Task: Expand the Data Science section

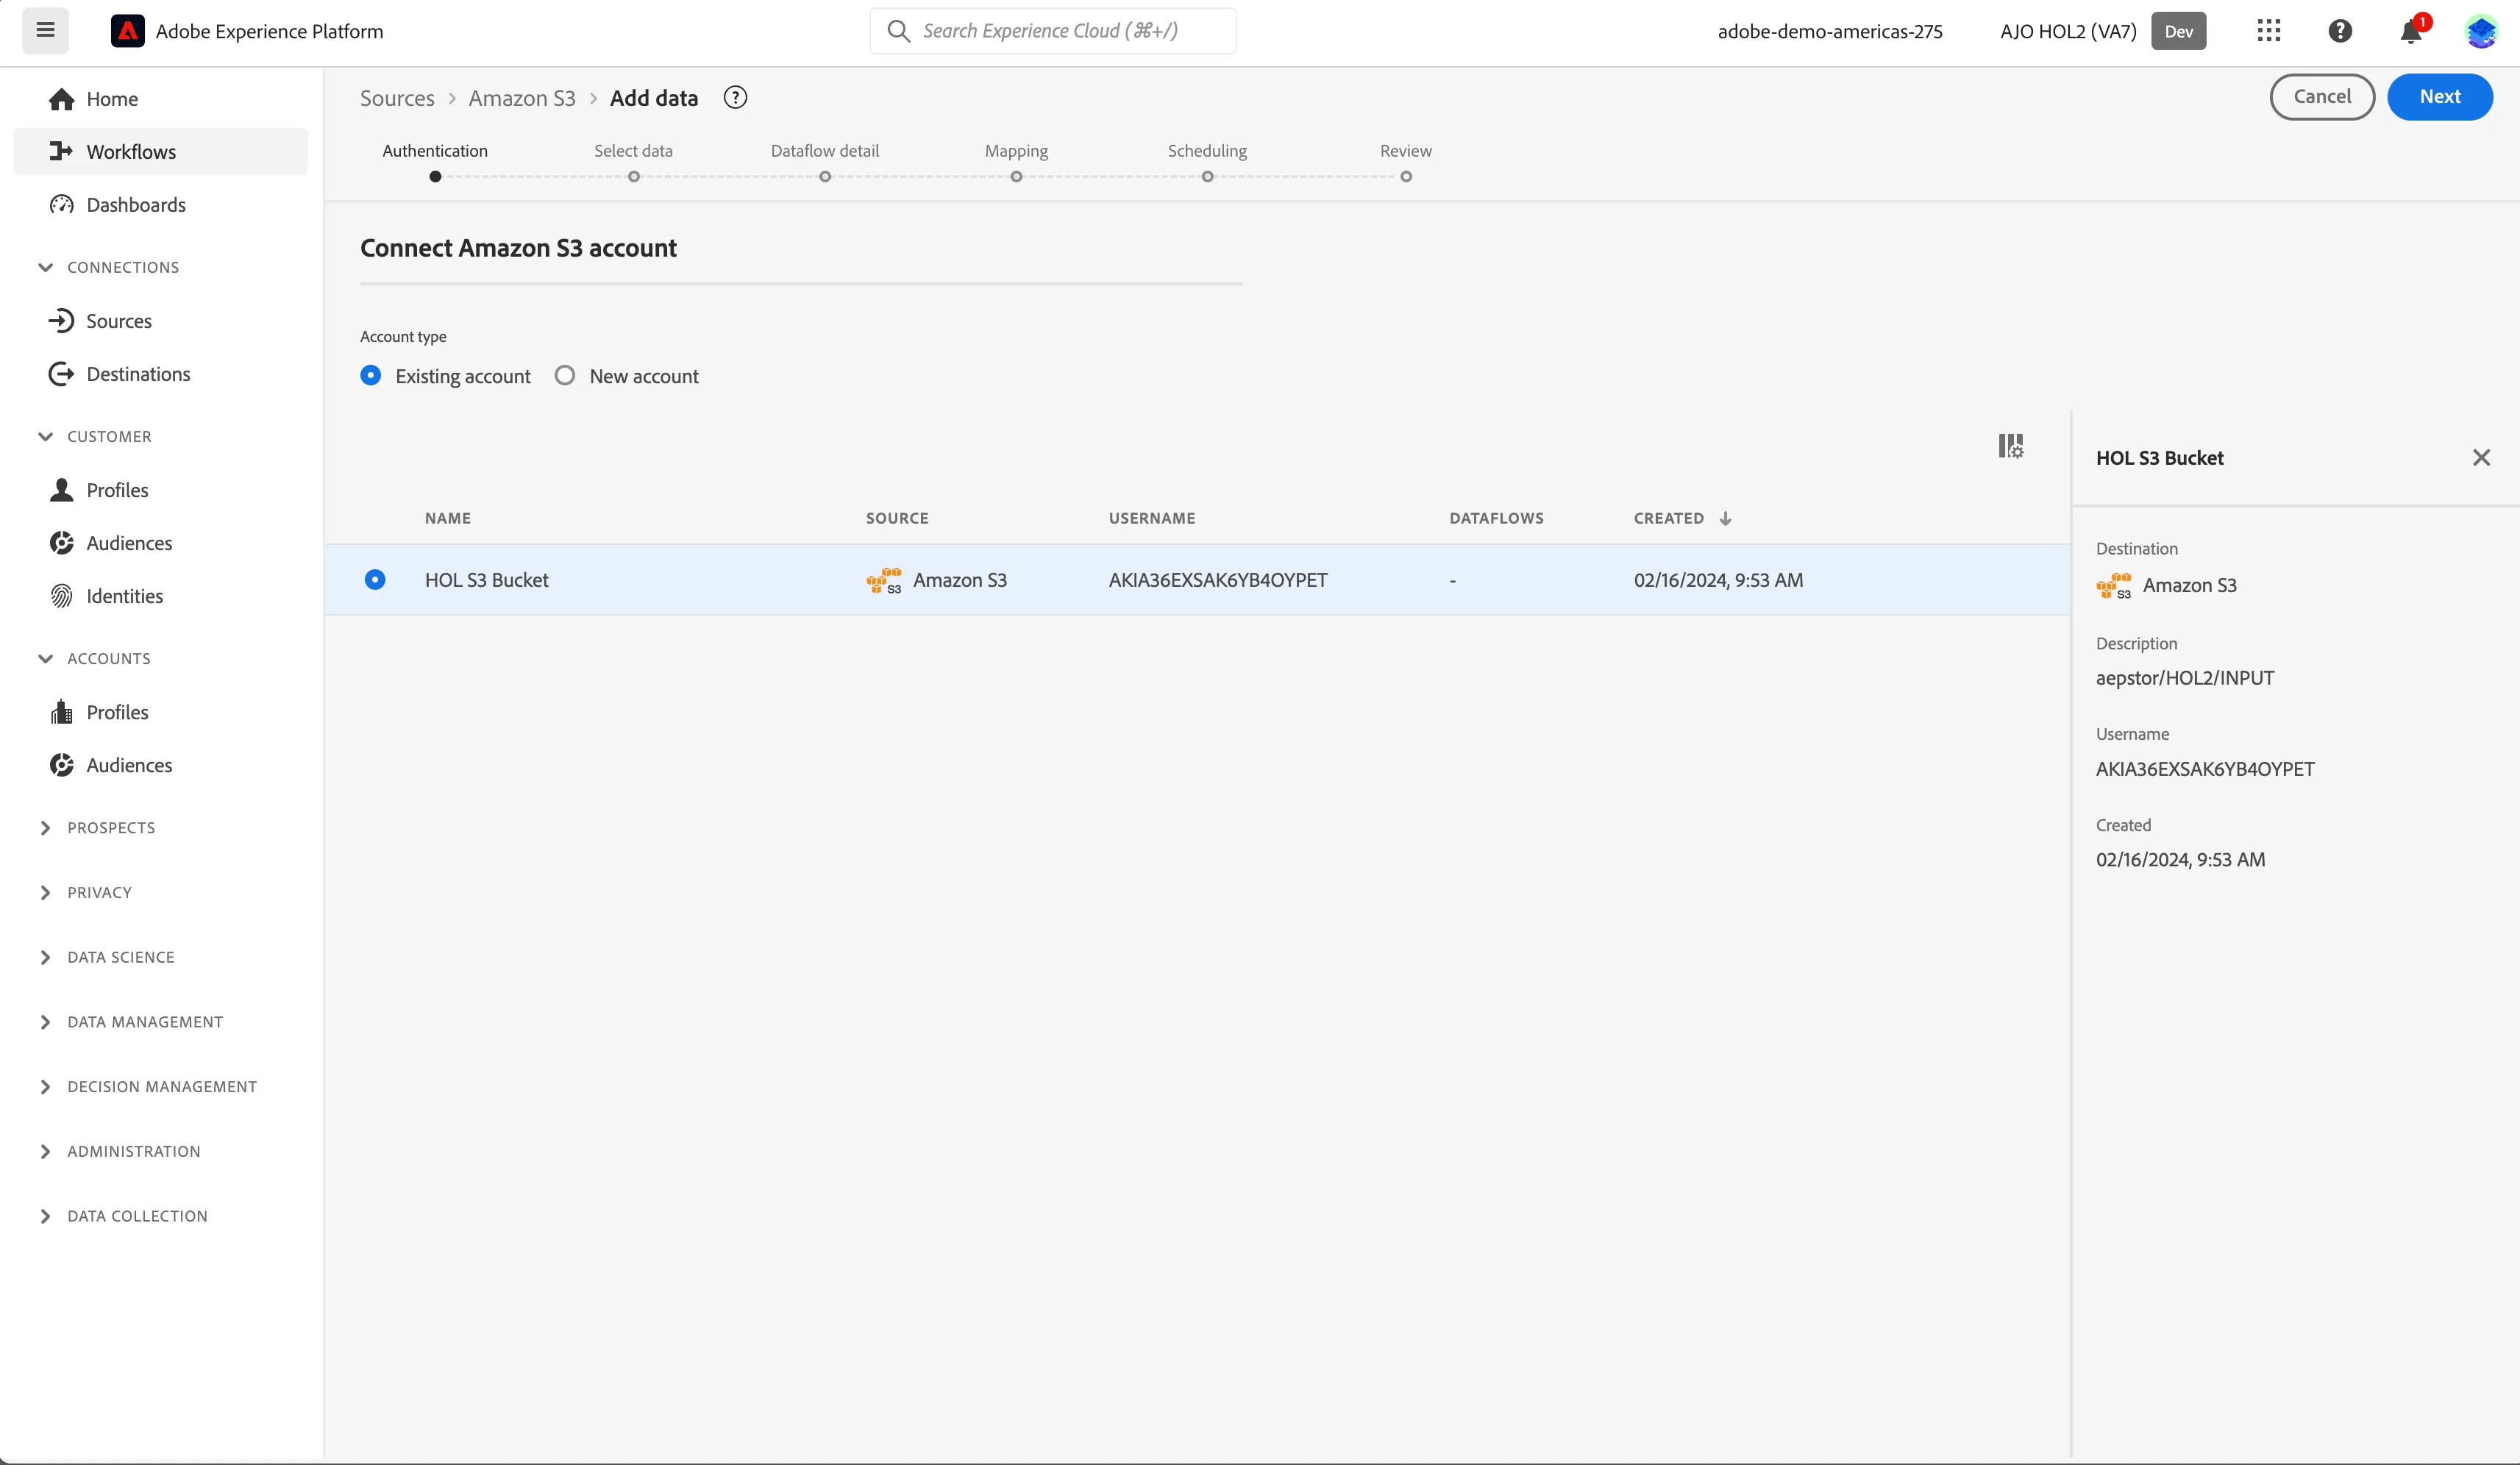Action: pyautogui.click(x=45, y=957)
